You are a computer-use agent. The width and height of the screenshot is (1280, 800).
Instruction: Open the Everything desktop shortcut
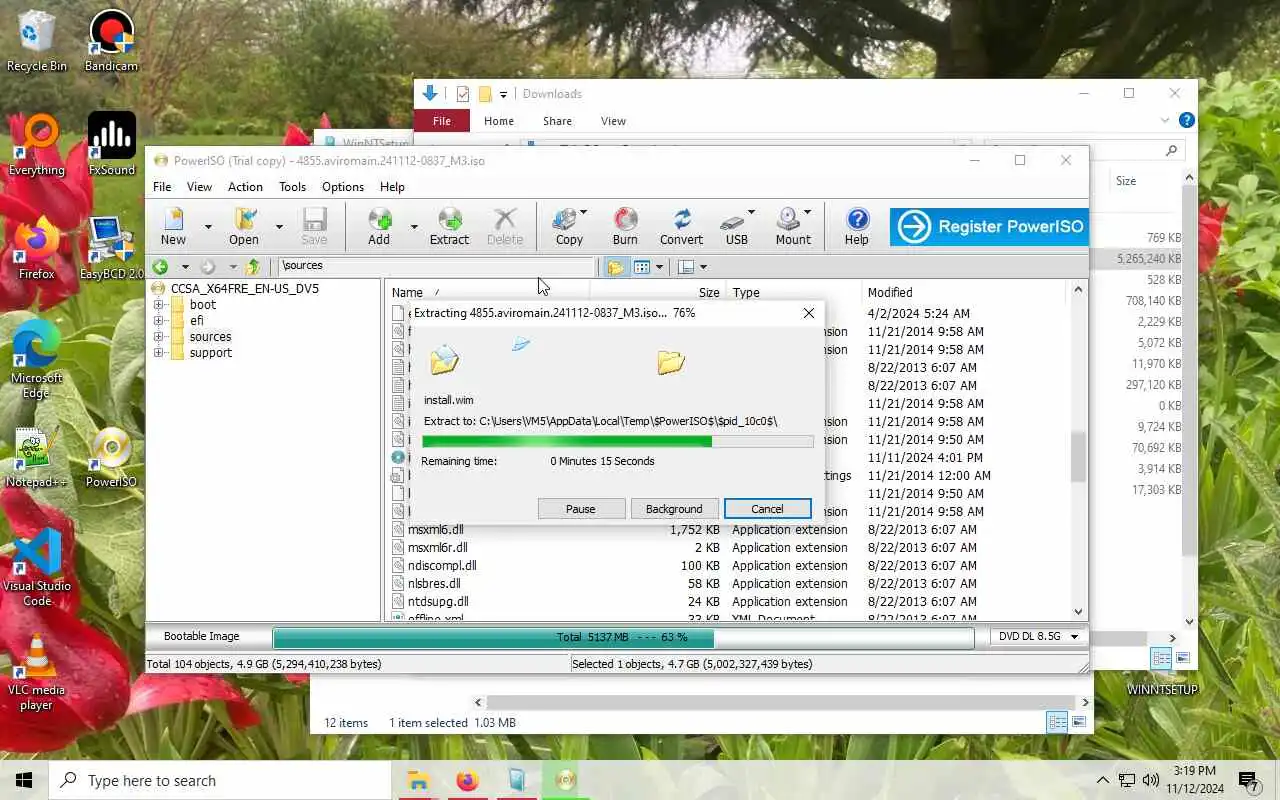(x=37, y=145)
